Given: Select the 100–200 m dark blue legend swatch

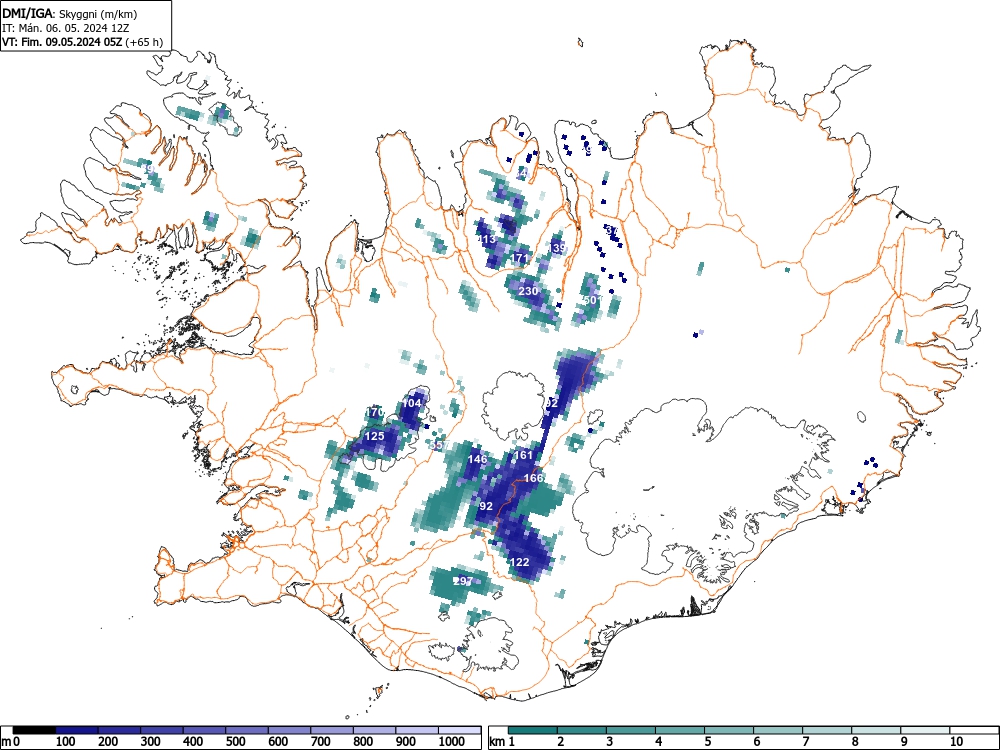Looking at the screenshot, I should pos(77,730).
